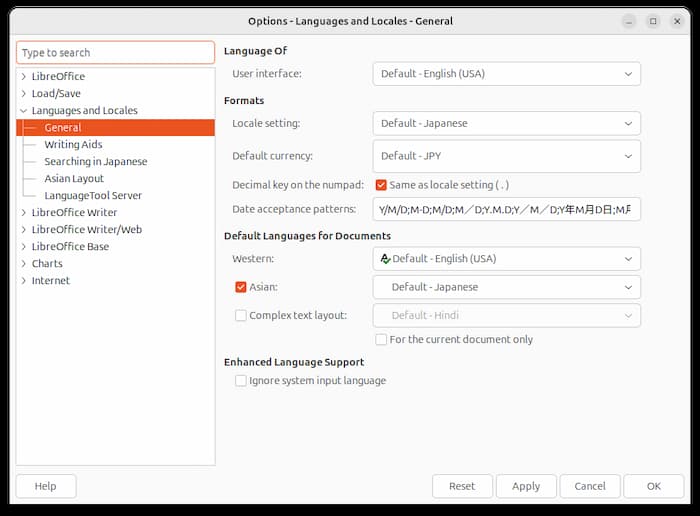Screen dimensions: 700x516
Task: Confirm settings with the OK button
Action: point(654,486)
